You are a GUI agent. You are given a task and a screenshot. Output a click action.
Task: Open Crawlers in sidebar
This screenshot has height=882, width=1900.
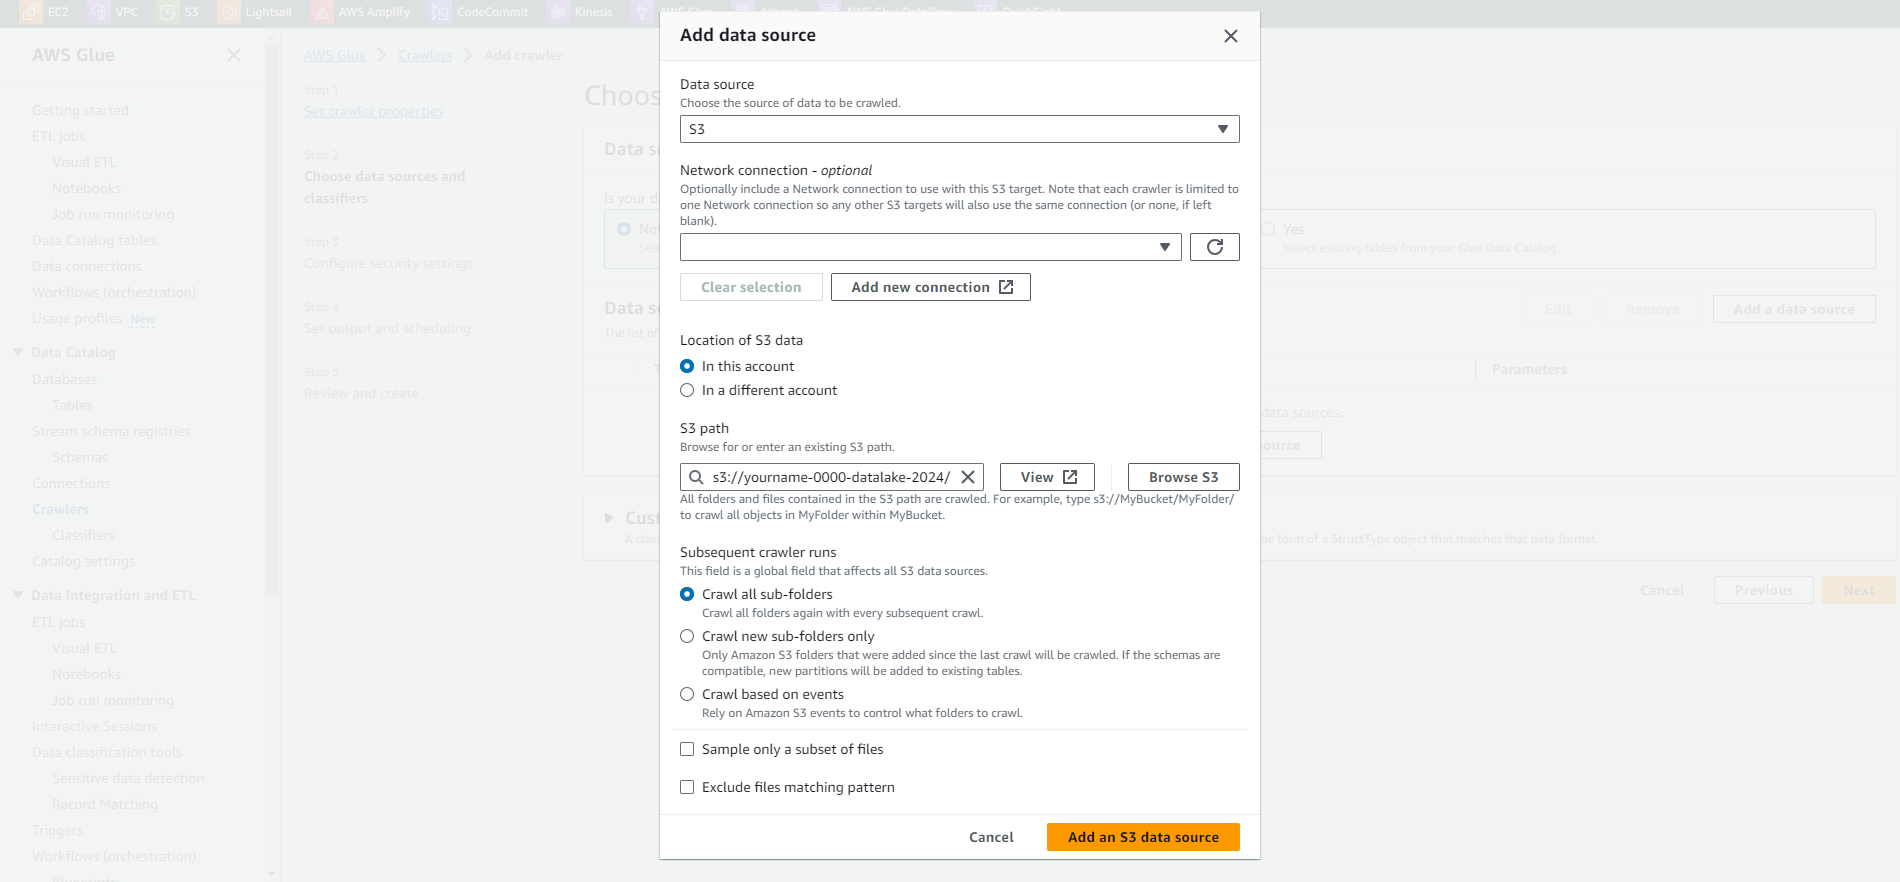pyautogui.click(x=60, y=509)
